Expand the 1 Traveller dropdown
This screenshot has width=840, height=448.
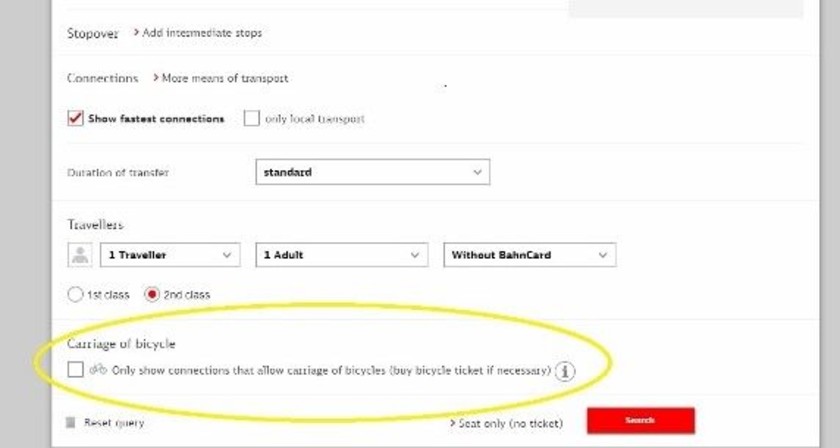pyautogui.click(x=170, y=255)
